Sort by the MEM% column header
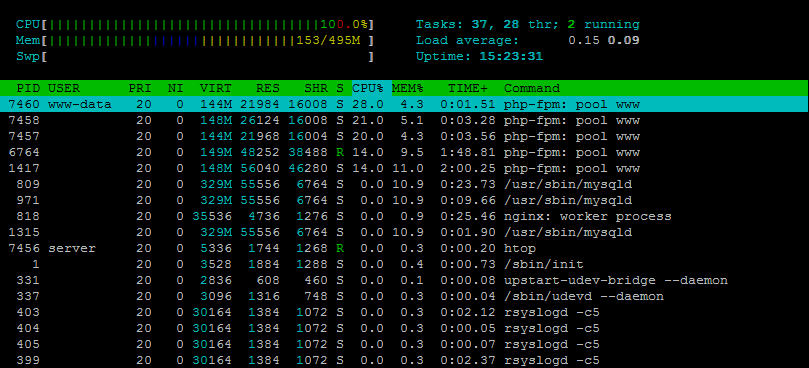The image size is (809, 368). [x=408, y=88]
